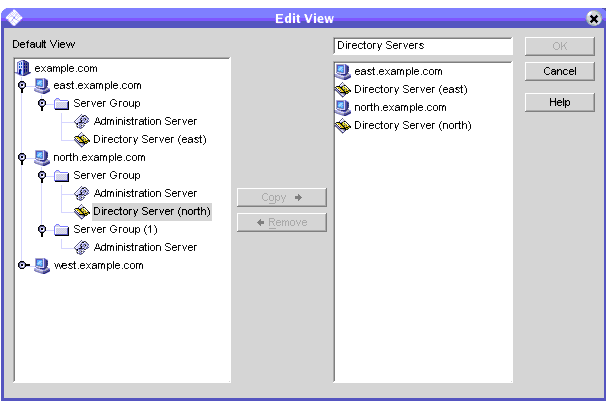Click west.example.com computer icon
This screenshot has width=607, height=411.
tap(41, 265)
